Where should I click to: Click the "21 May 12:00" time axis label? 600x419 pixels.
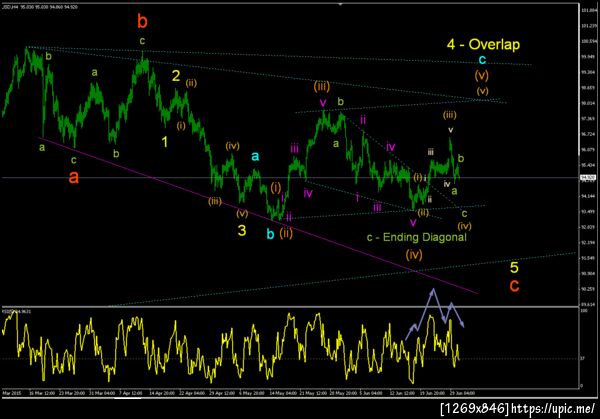tap(313, 393)
